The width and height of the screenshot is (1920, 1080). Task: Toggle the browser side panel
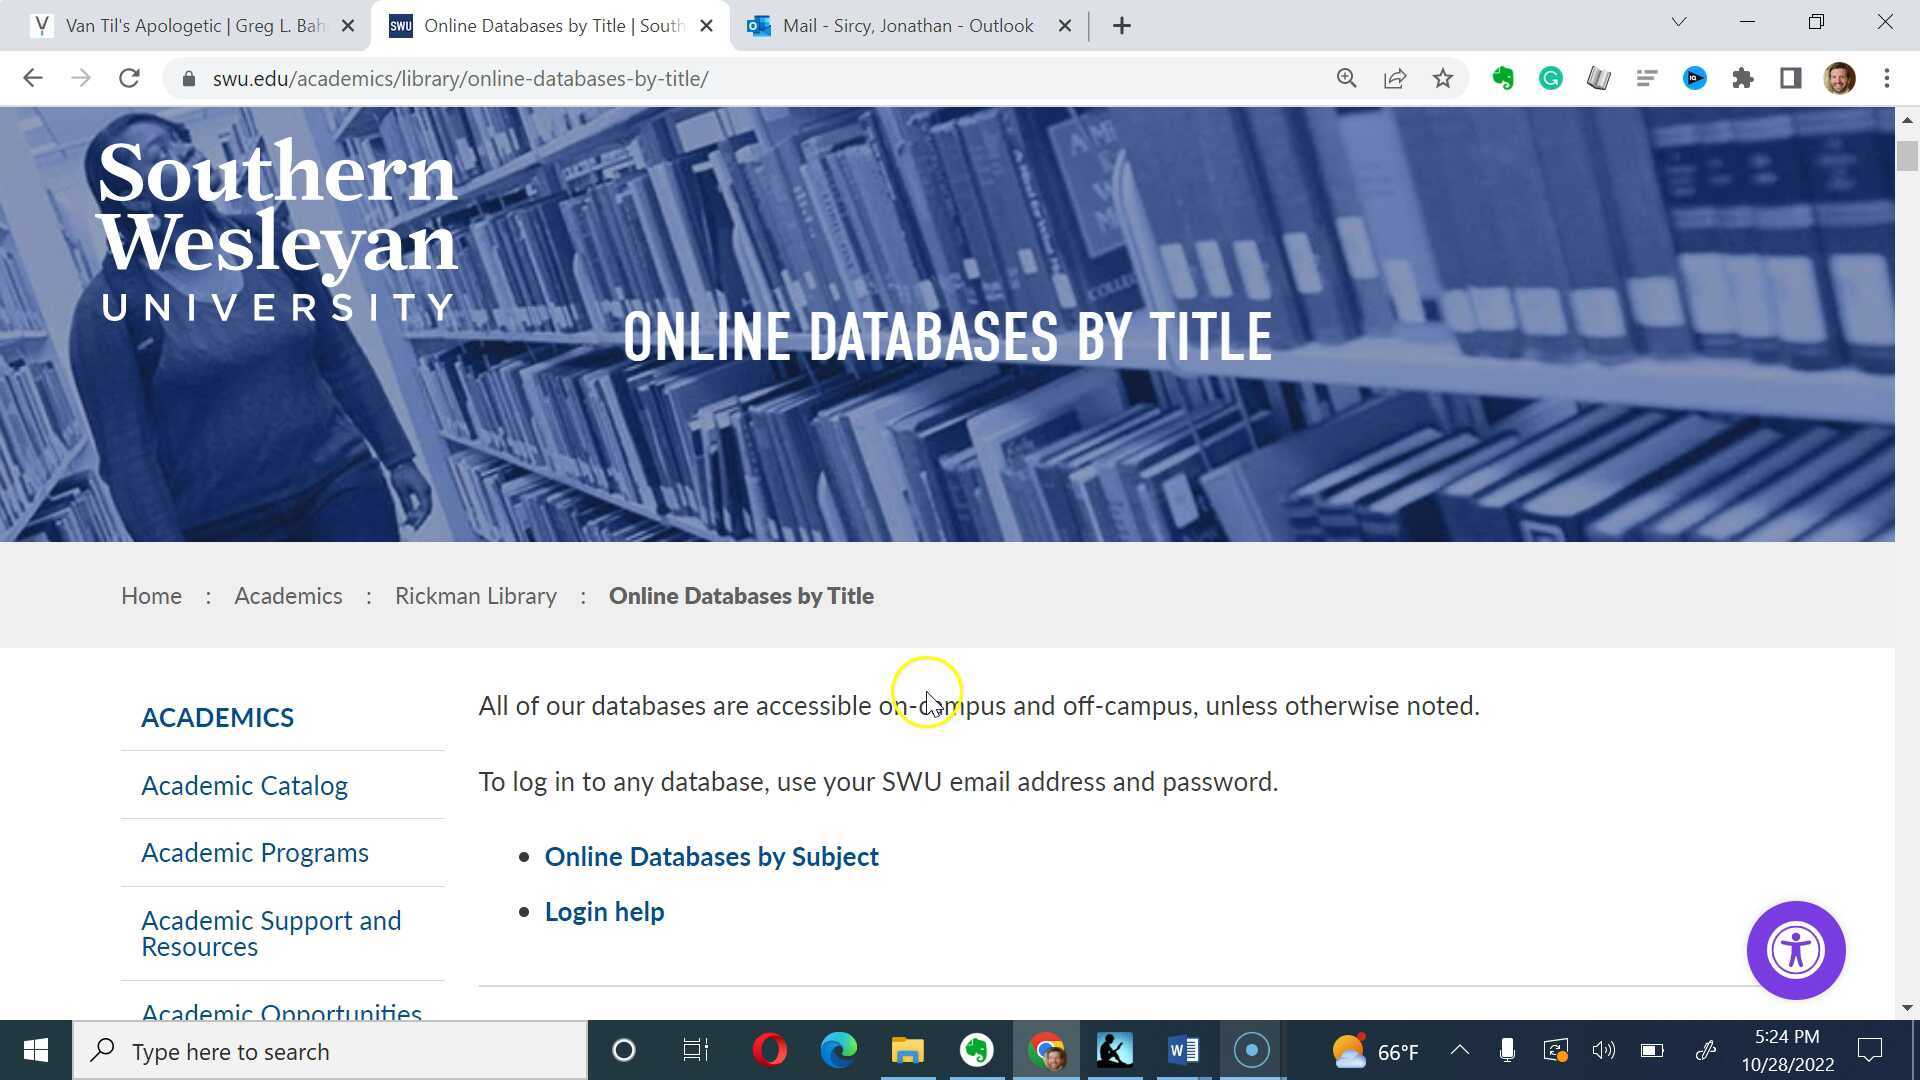click(x=1791, y=78)
